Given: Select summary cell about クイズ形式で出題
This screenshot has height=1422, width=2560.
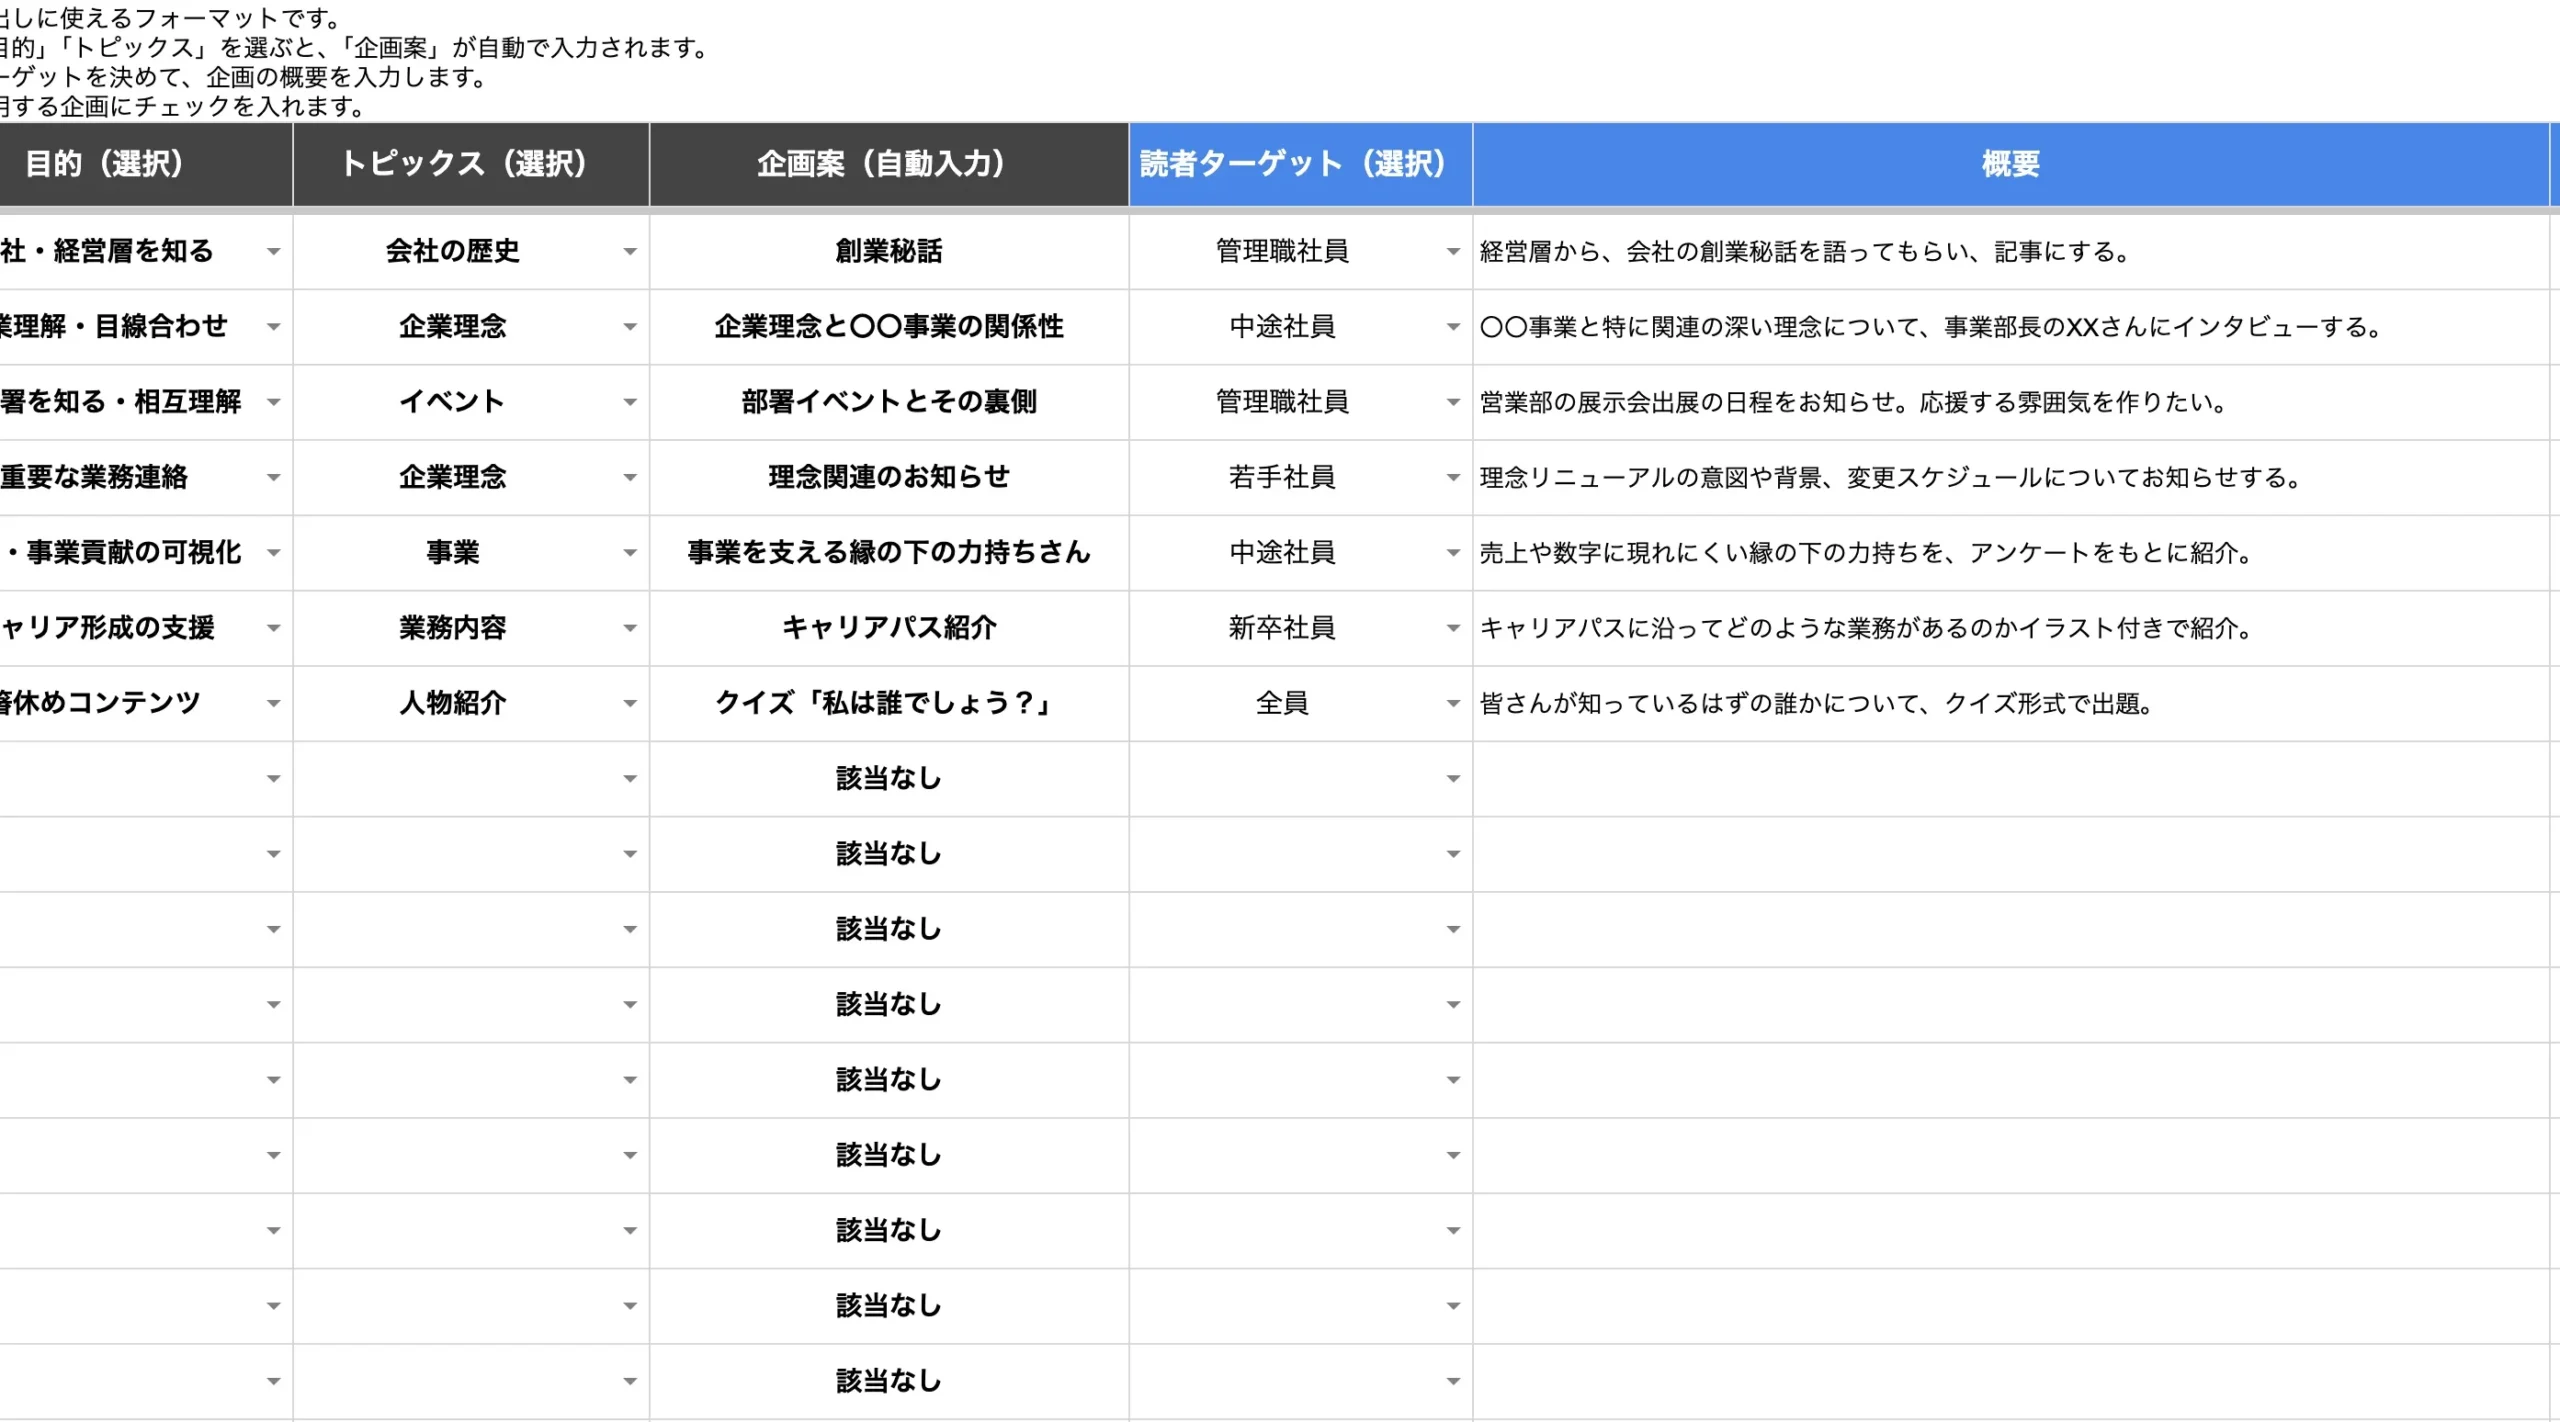Looking at the screenshot, I should [2011, 704].
